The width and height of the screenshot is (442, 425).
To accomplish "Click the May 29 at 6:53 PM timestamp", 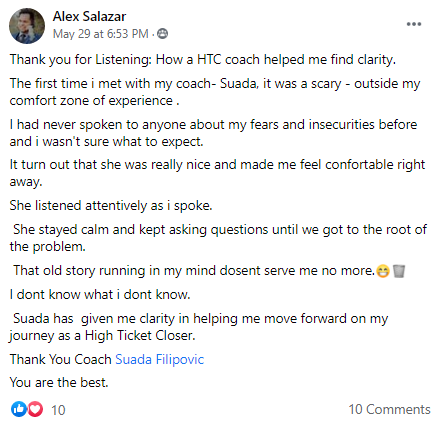I will 100,34.
